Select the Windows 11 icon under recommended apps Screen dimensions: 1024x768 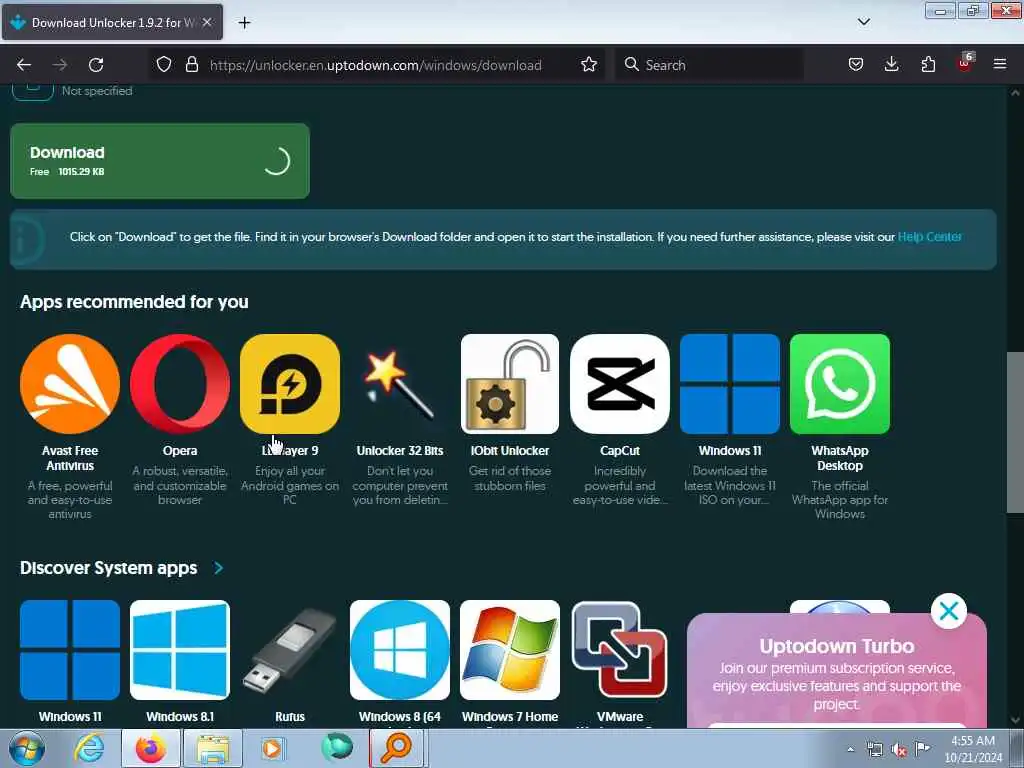(730, 384)
